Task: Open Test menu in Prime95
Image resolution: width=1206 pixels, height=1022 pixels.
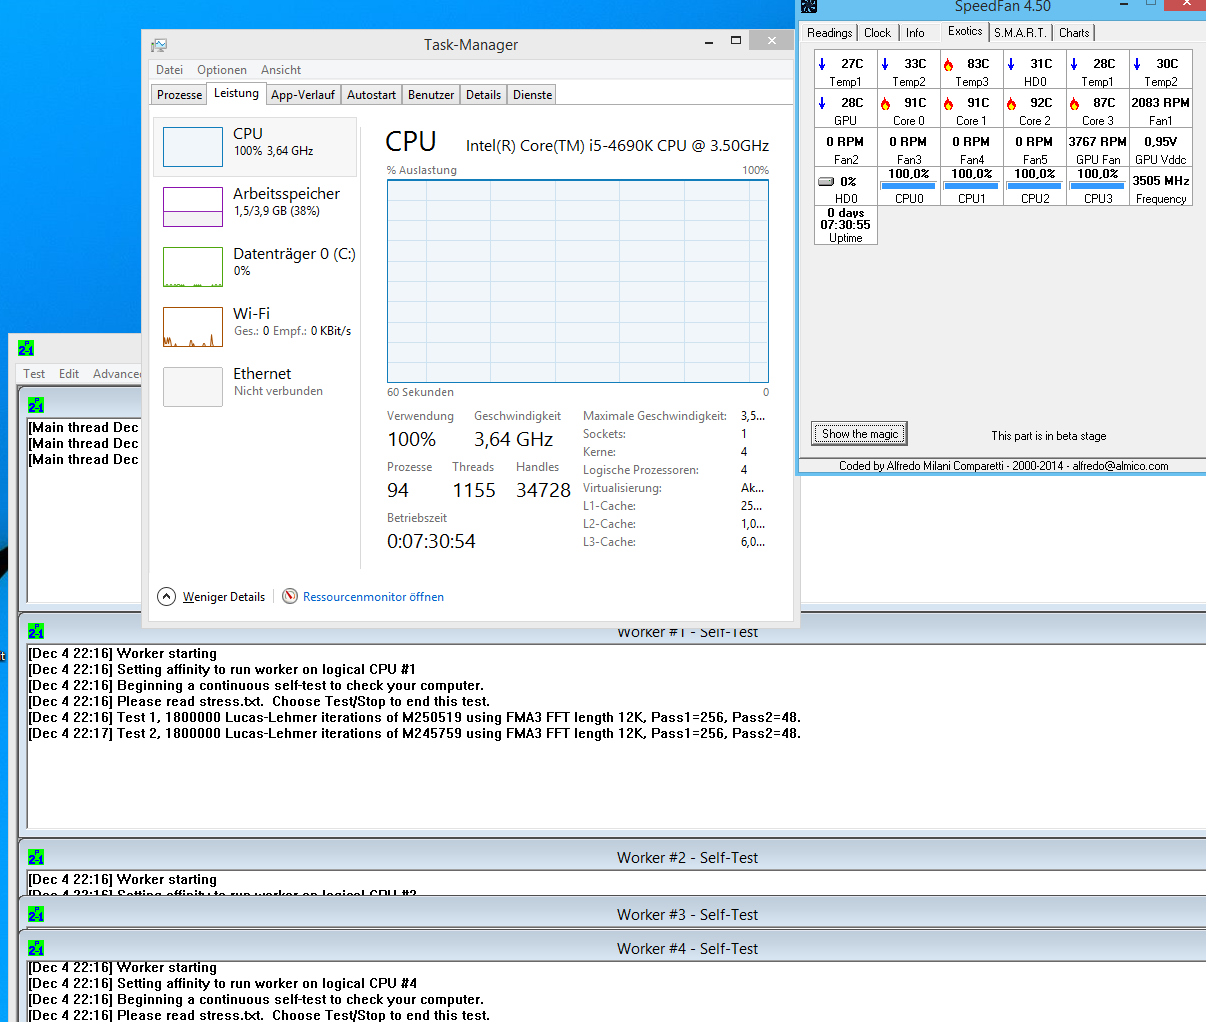Action: (x=34, y=374)
